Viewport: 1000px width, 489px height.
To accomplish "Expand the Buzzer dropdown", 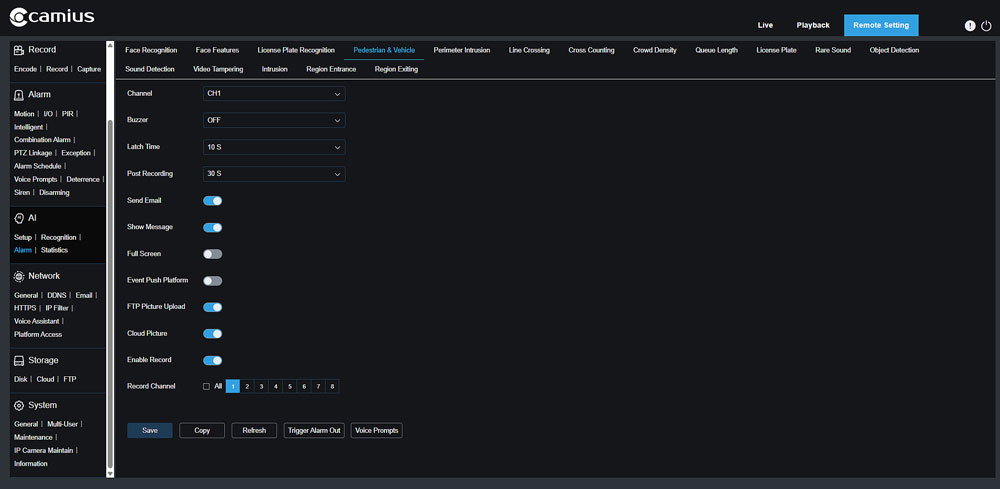I will [274, 120].
